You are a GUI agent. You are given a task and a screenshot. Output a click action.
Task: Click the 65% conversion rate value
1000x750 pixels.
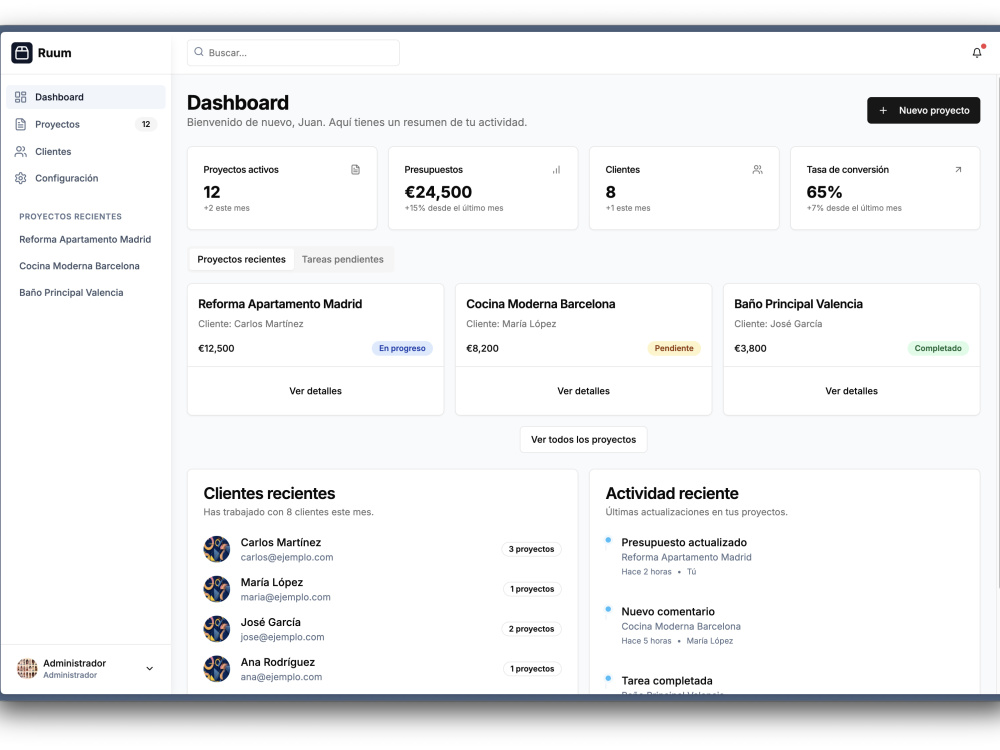pos(824,192)
